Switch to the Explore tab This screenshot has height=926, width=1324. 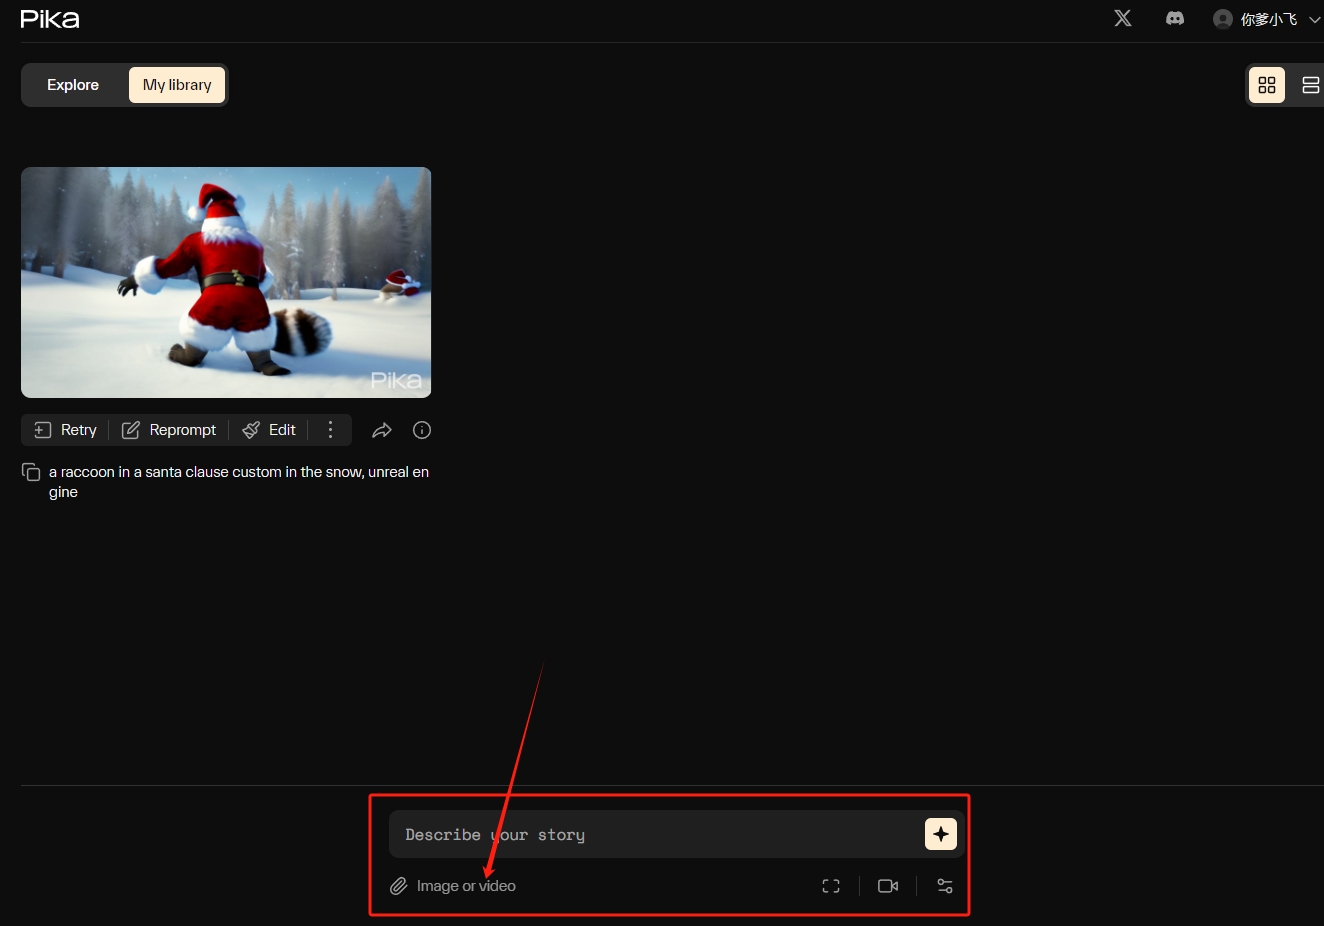point(73,85)
